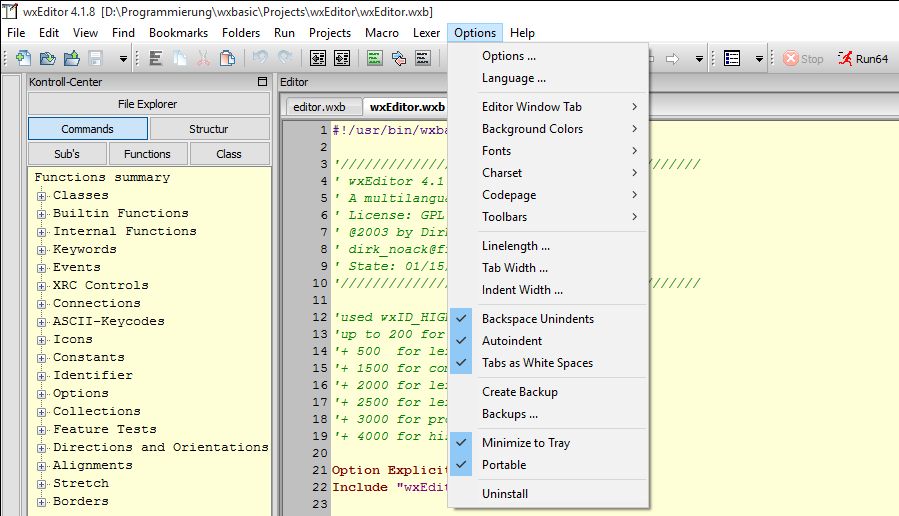Disable the Autoindent option
The image size is (899, 516).
[512, 341]
